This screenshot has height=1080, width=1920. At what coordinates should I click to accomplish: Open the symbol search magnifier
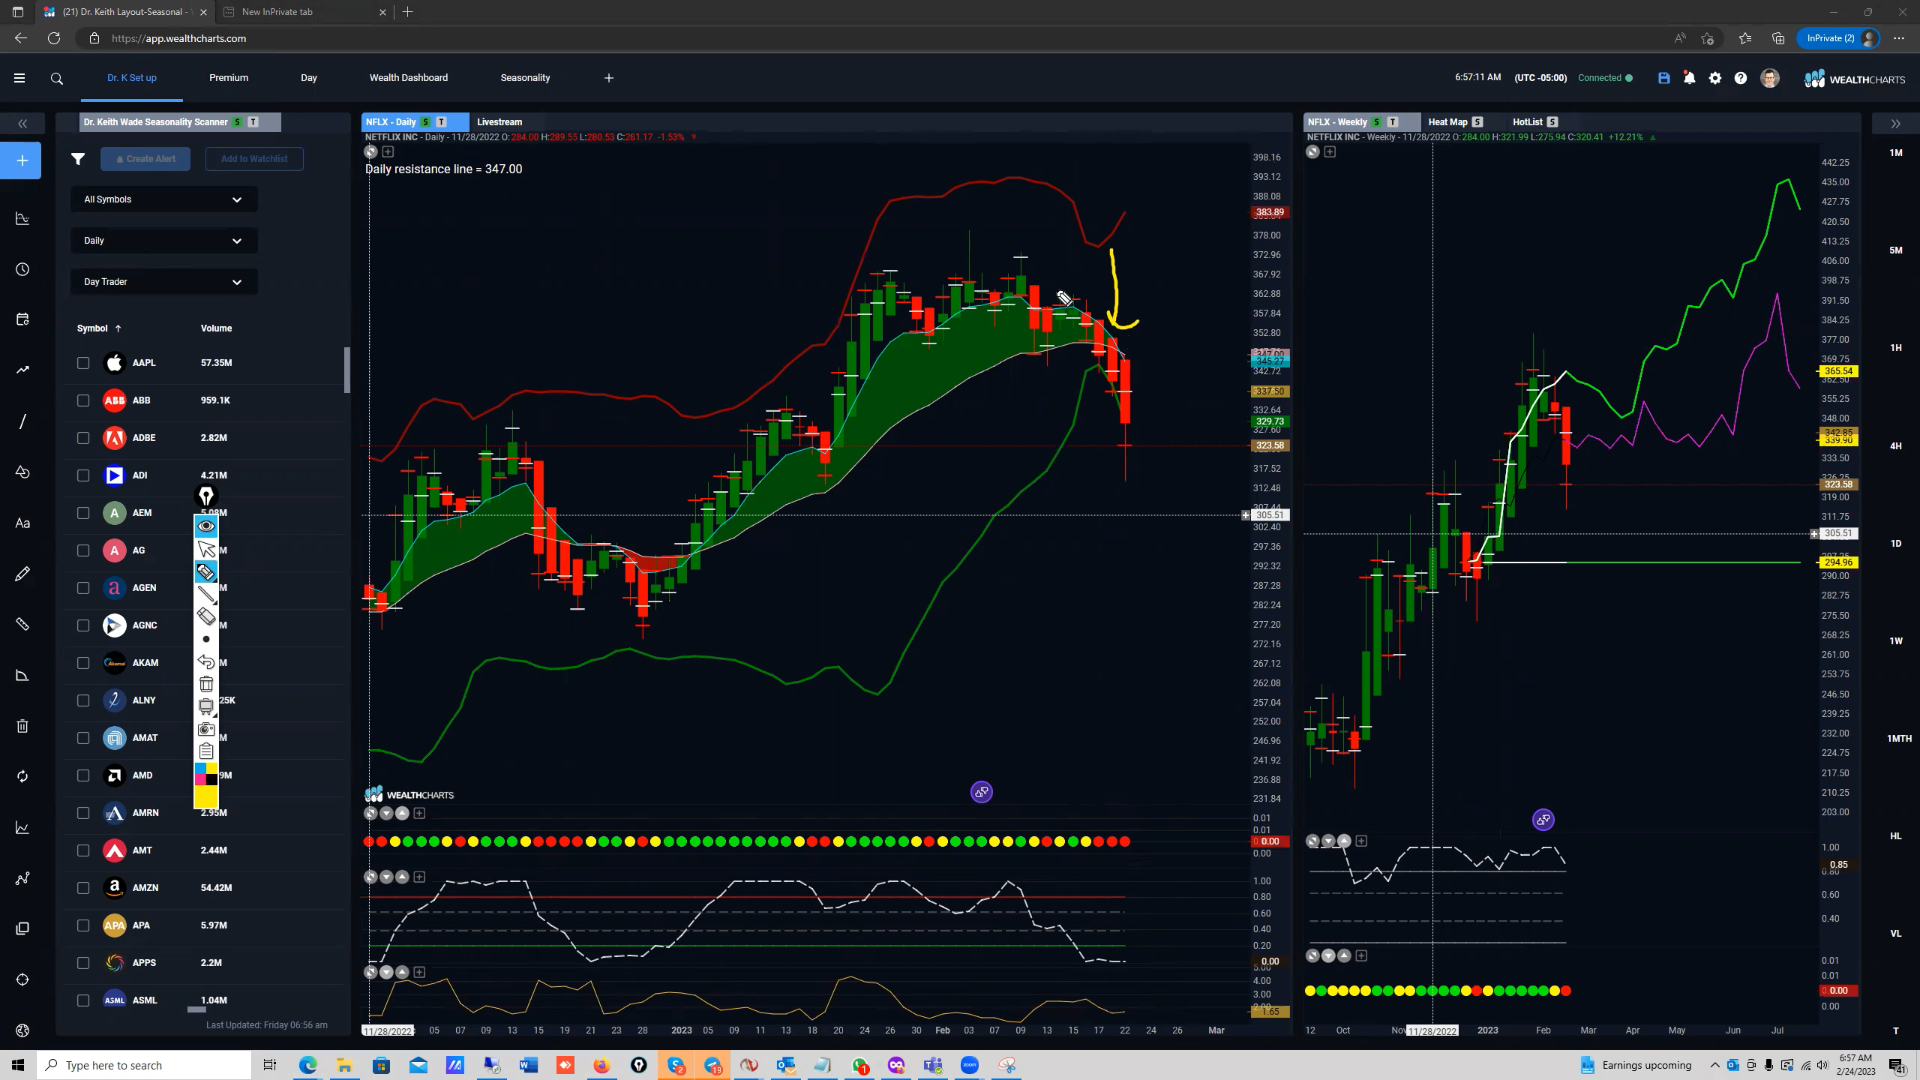(57, 79)
